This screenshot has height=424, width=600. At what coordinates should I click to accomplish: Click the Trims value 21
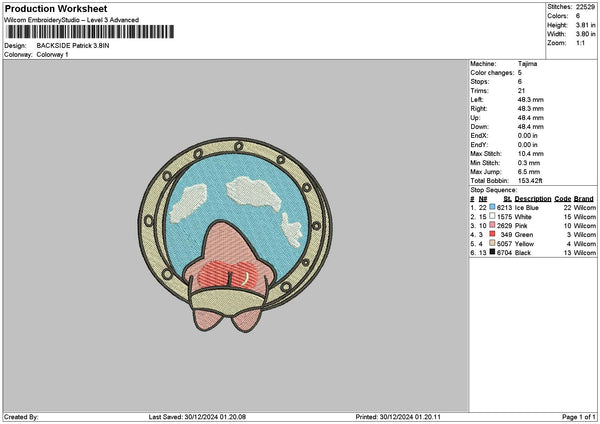point(521,91)
